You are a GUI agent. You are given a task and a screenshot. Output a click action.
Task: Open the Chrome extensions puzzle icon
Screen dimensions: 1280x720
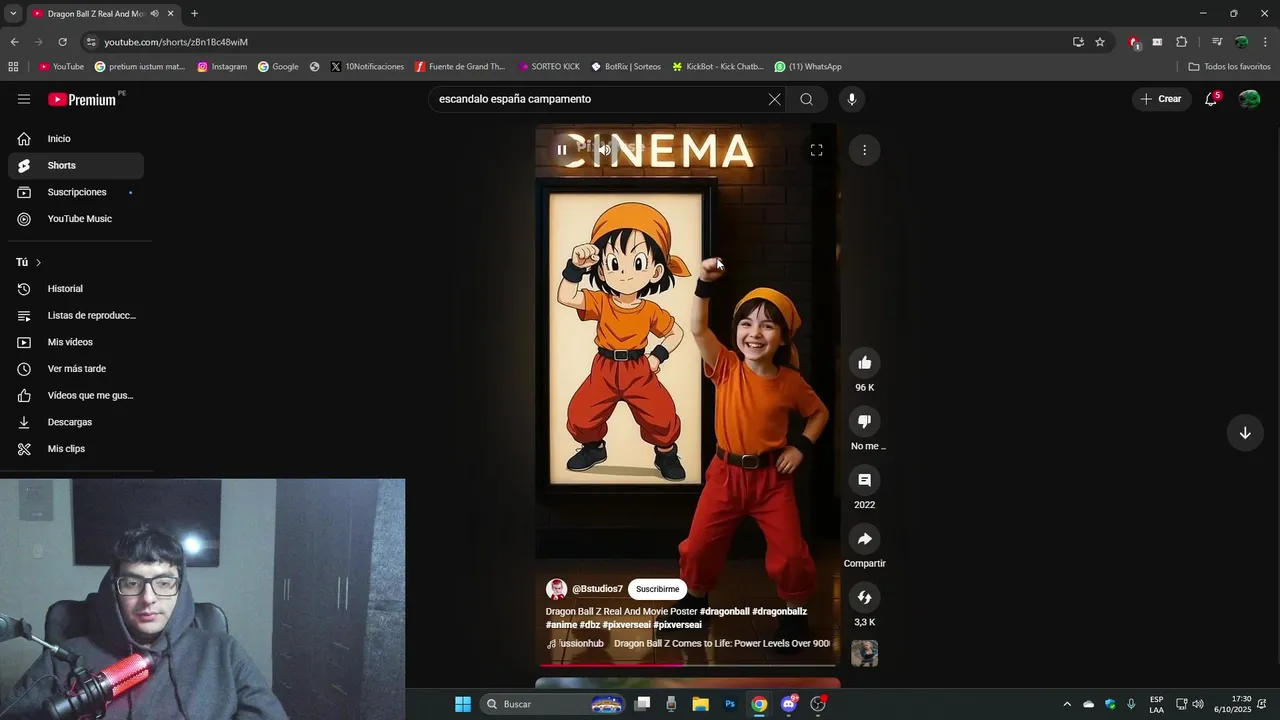click(1182, 42)
